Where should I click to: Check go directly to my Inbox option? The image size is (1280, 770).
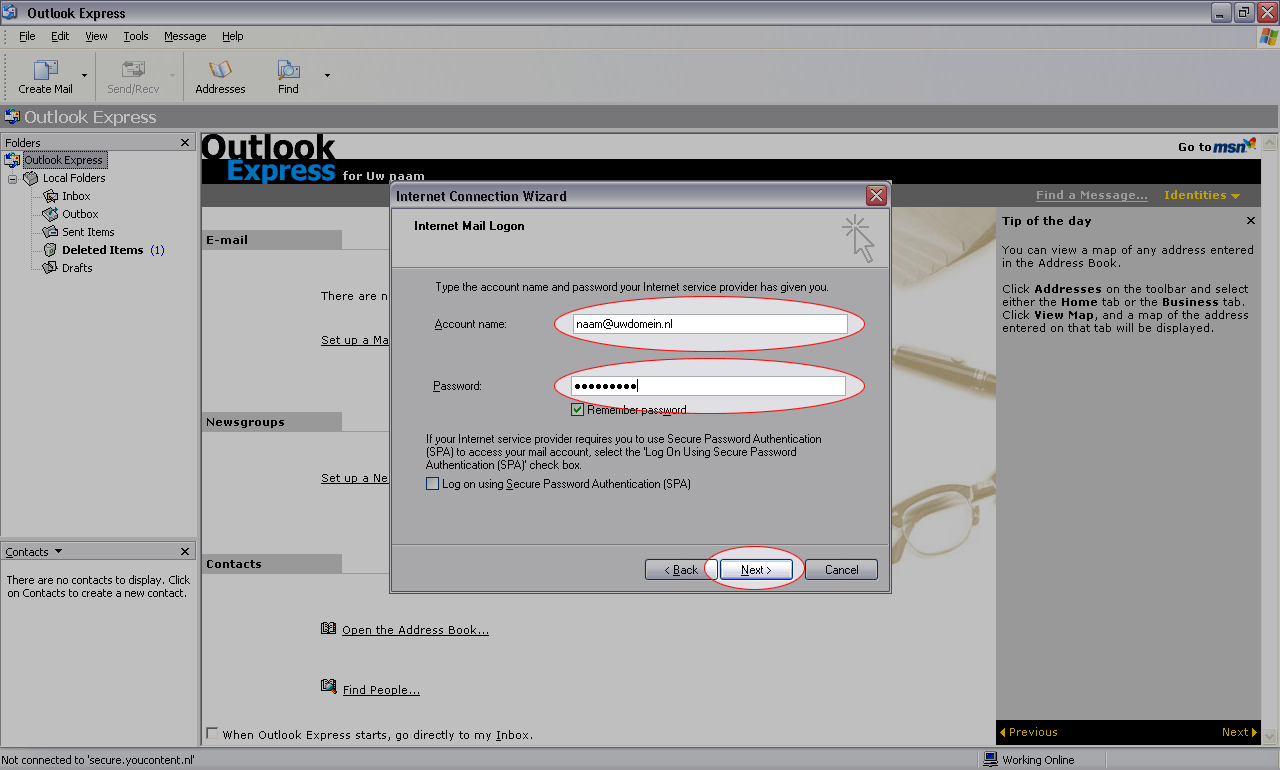tap(212, 734)
